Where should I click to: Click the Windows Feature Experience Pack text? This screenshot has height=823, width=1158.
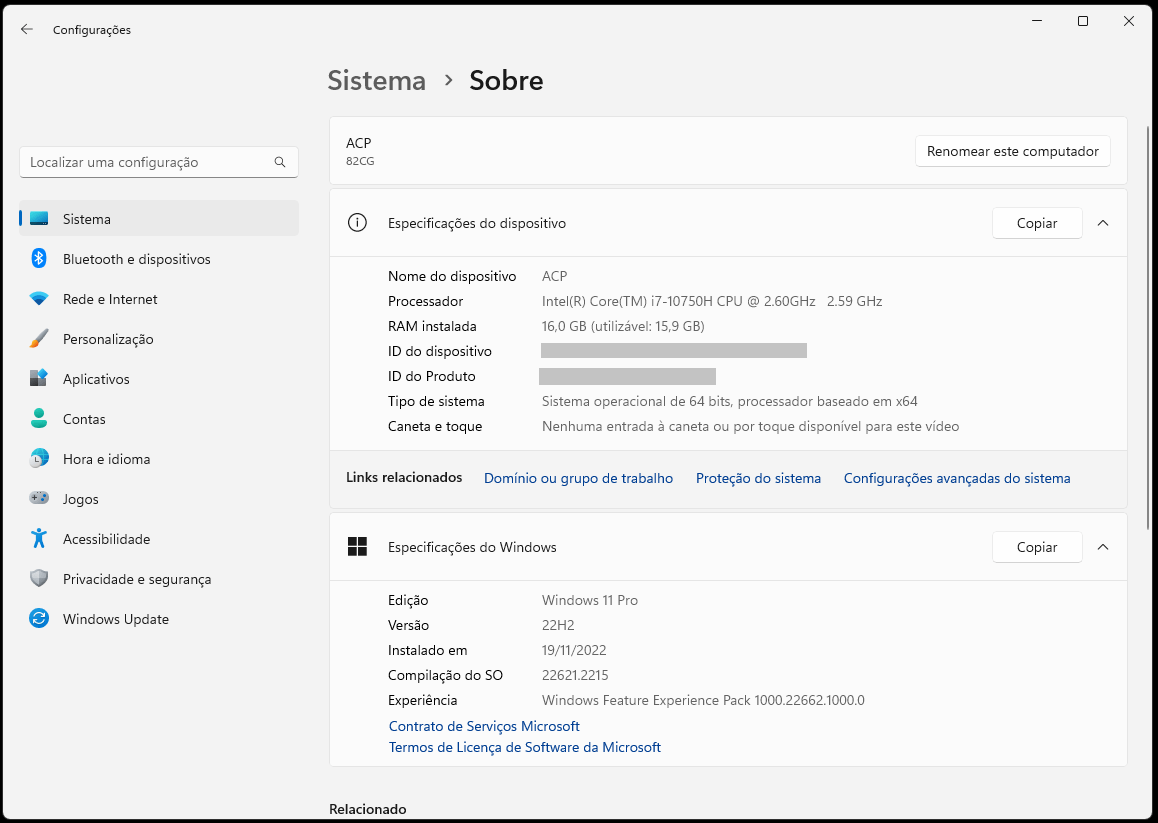[x=703, y=700]
